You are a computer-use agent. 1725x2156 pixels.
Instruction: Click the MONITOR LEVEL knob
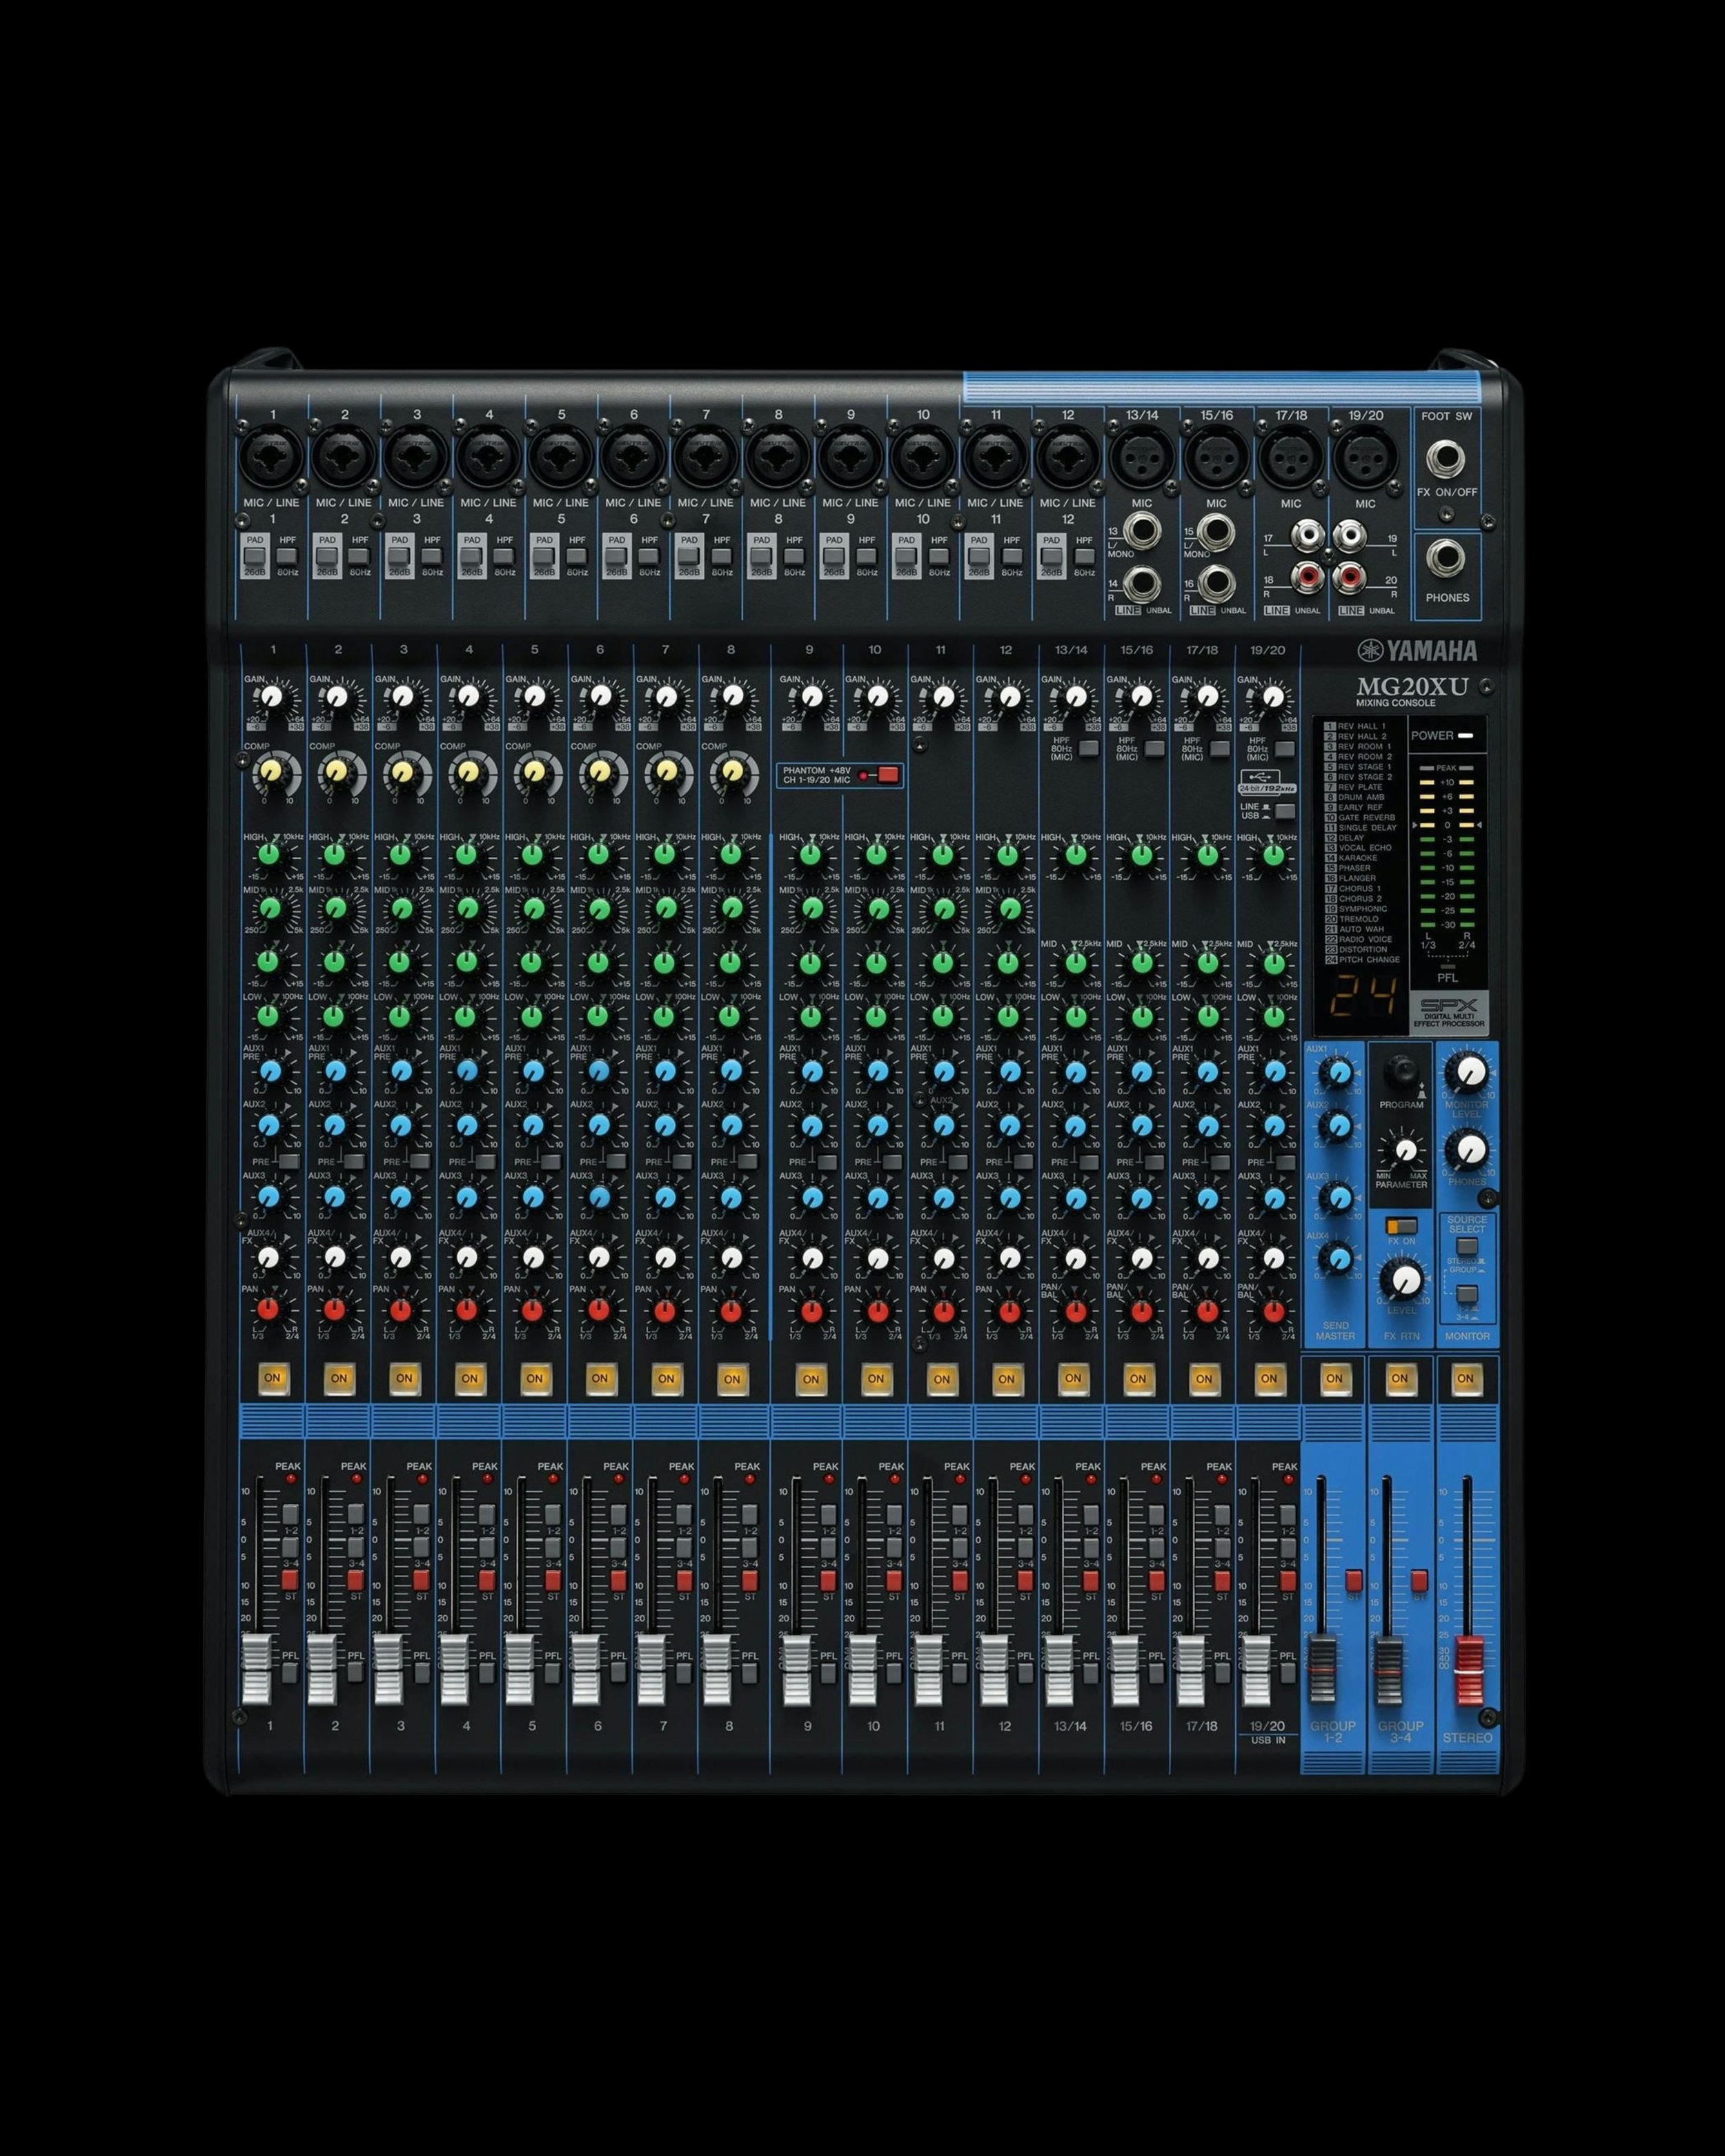(1468, 1073)
